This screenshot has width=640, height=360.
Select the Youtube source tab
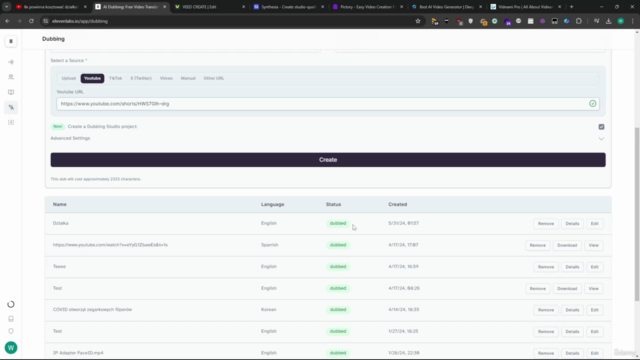92,78
